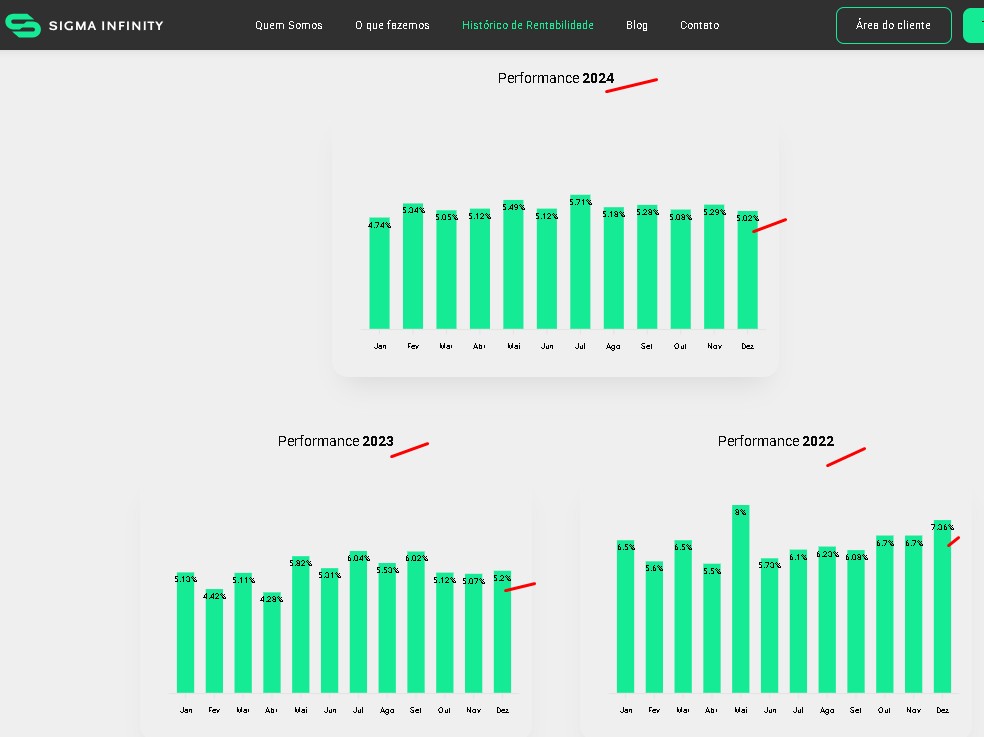Click the May 5.49% bar in 2024

point(513,267)
